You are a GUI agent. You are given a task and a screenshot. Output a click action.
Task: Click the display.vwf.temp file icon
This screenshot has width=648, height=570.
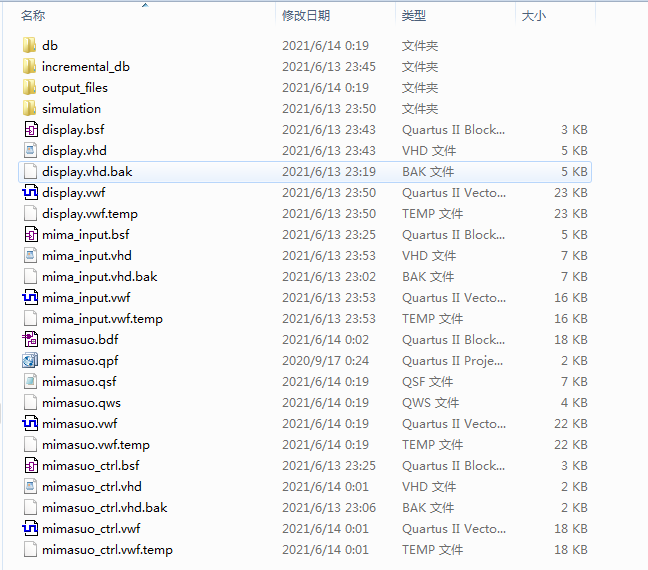coord(30,214)
